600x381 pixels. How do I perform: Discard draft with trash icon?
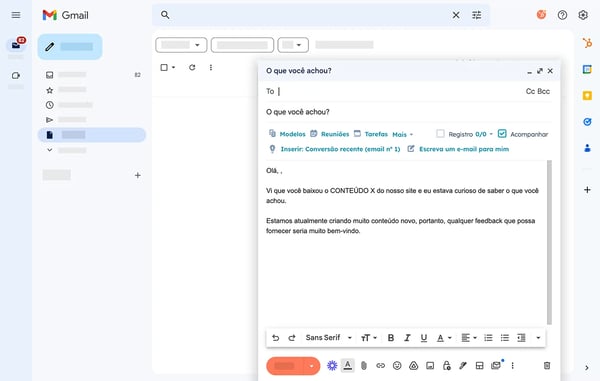click(547, 366)
